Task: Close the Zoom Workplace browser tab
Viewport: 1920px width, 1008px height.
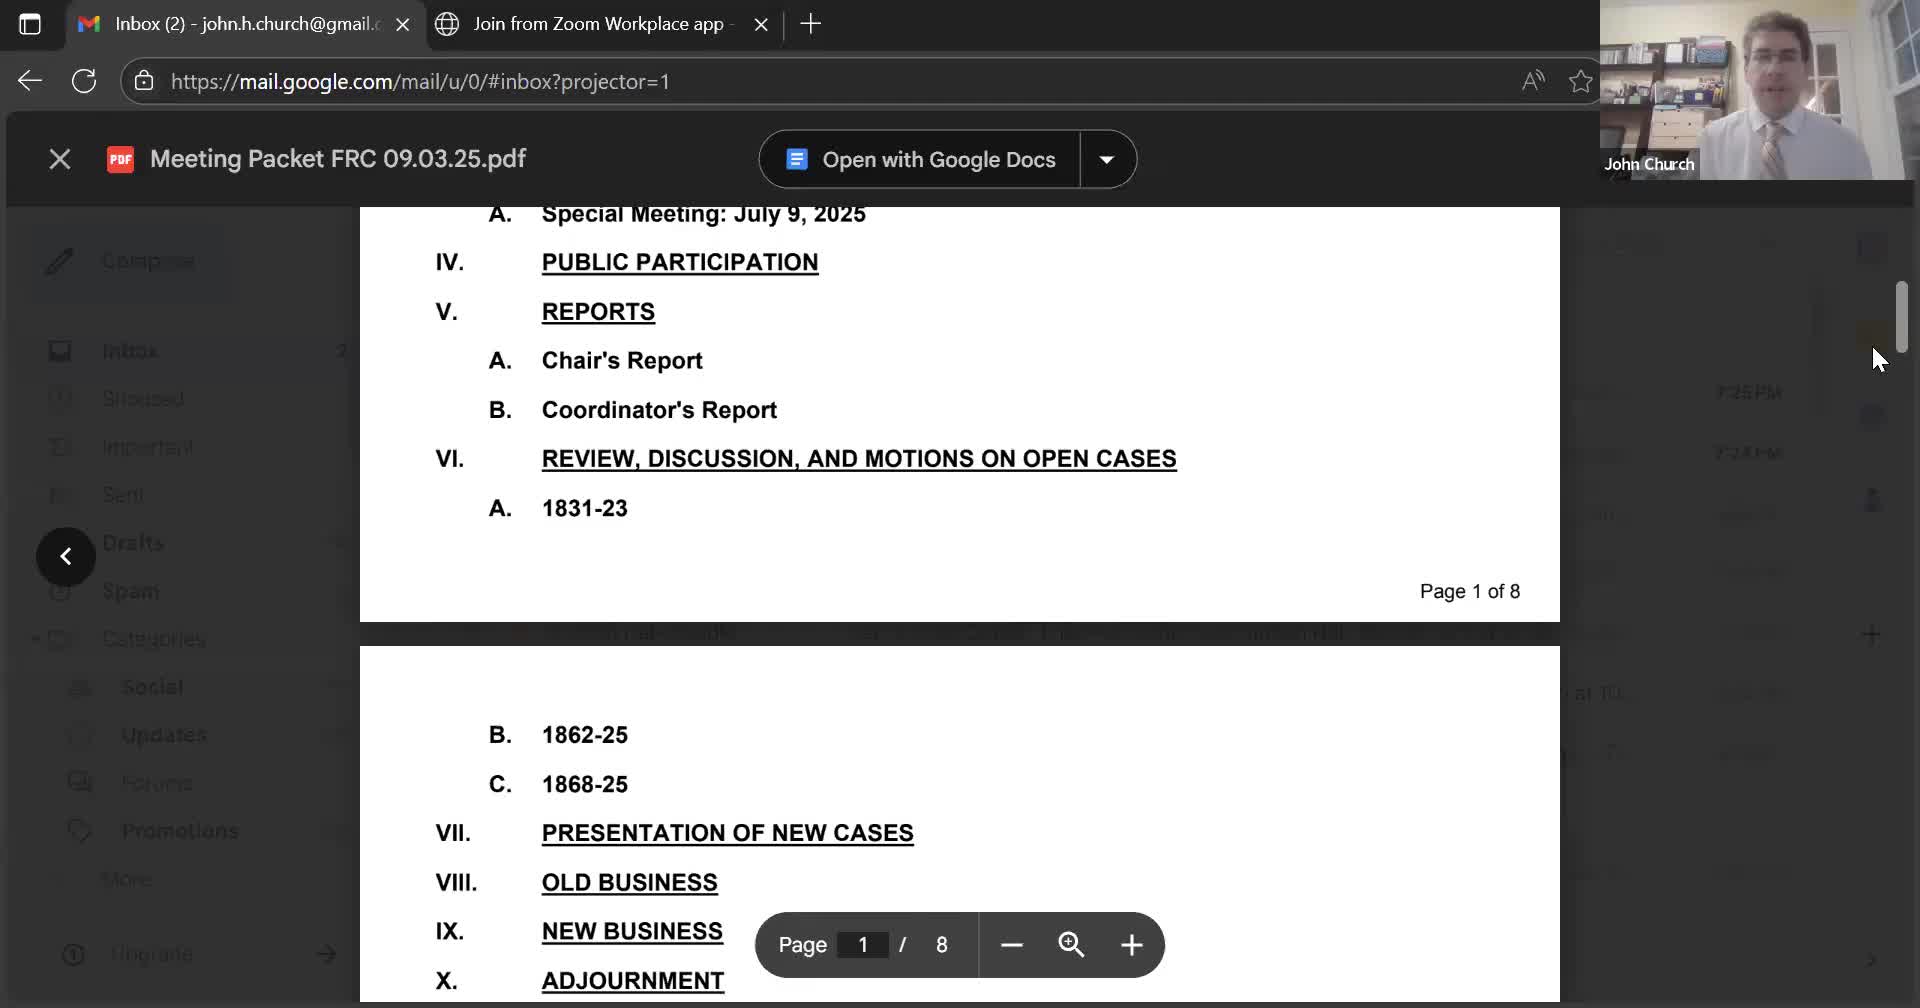Action: [761, 25]
